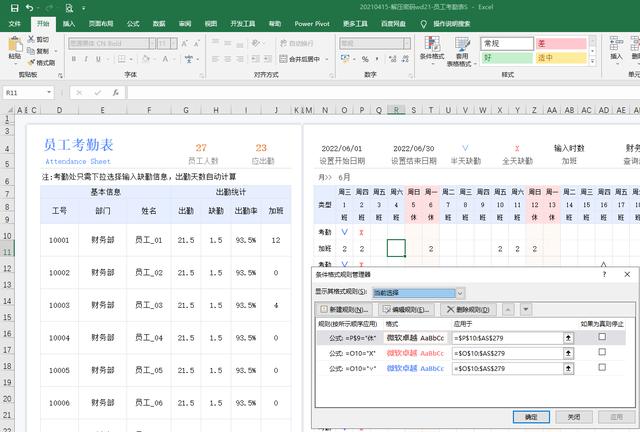Click the 确定 (OK) button
640x432 pixels.
click(x=531, y=417)
